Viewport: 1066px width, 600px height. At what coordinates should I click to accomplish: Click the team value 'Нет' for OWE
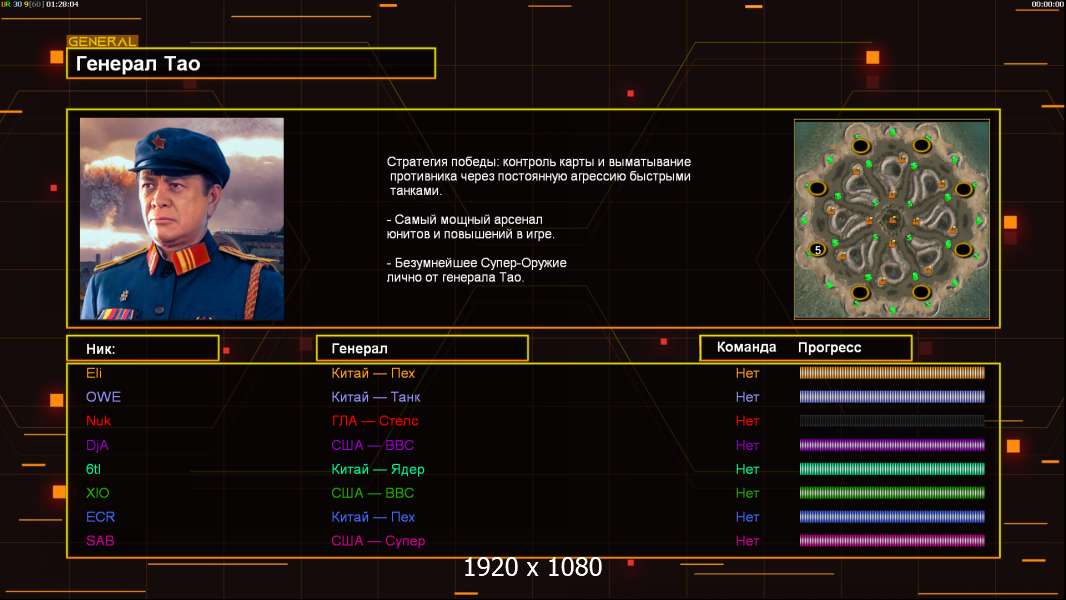pos(747,397)
